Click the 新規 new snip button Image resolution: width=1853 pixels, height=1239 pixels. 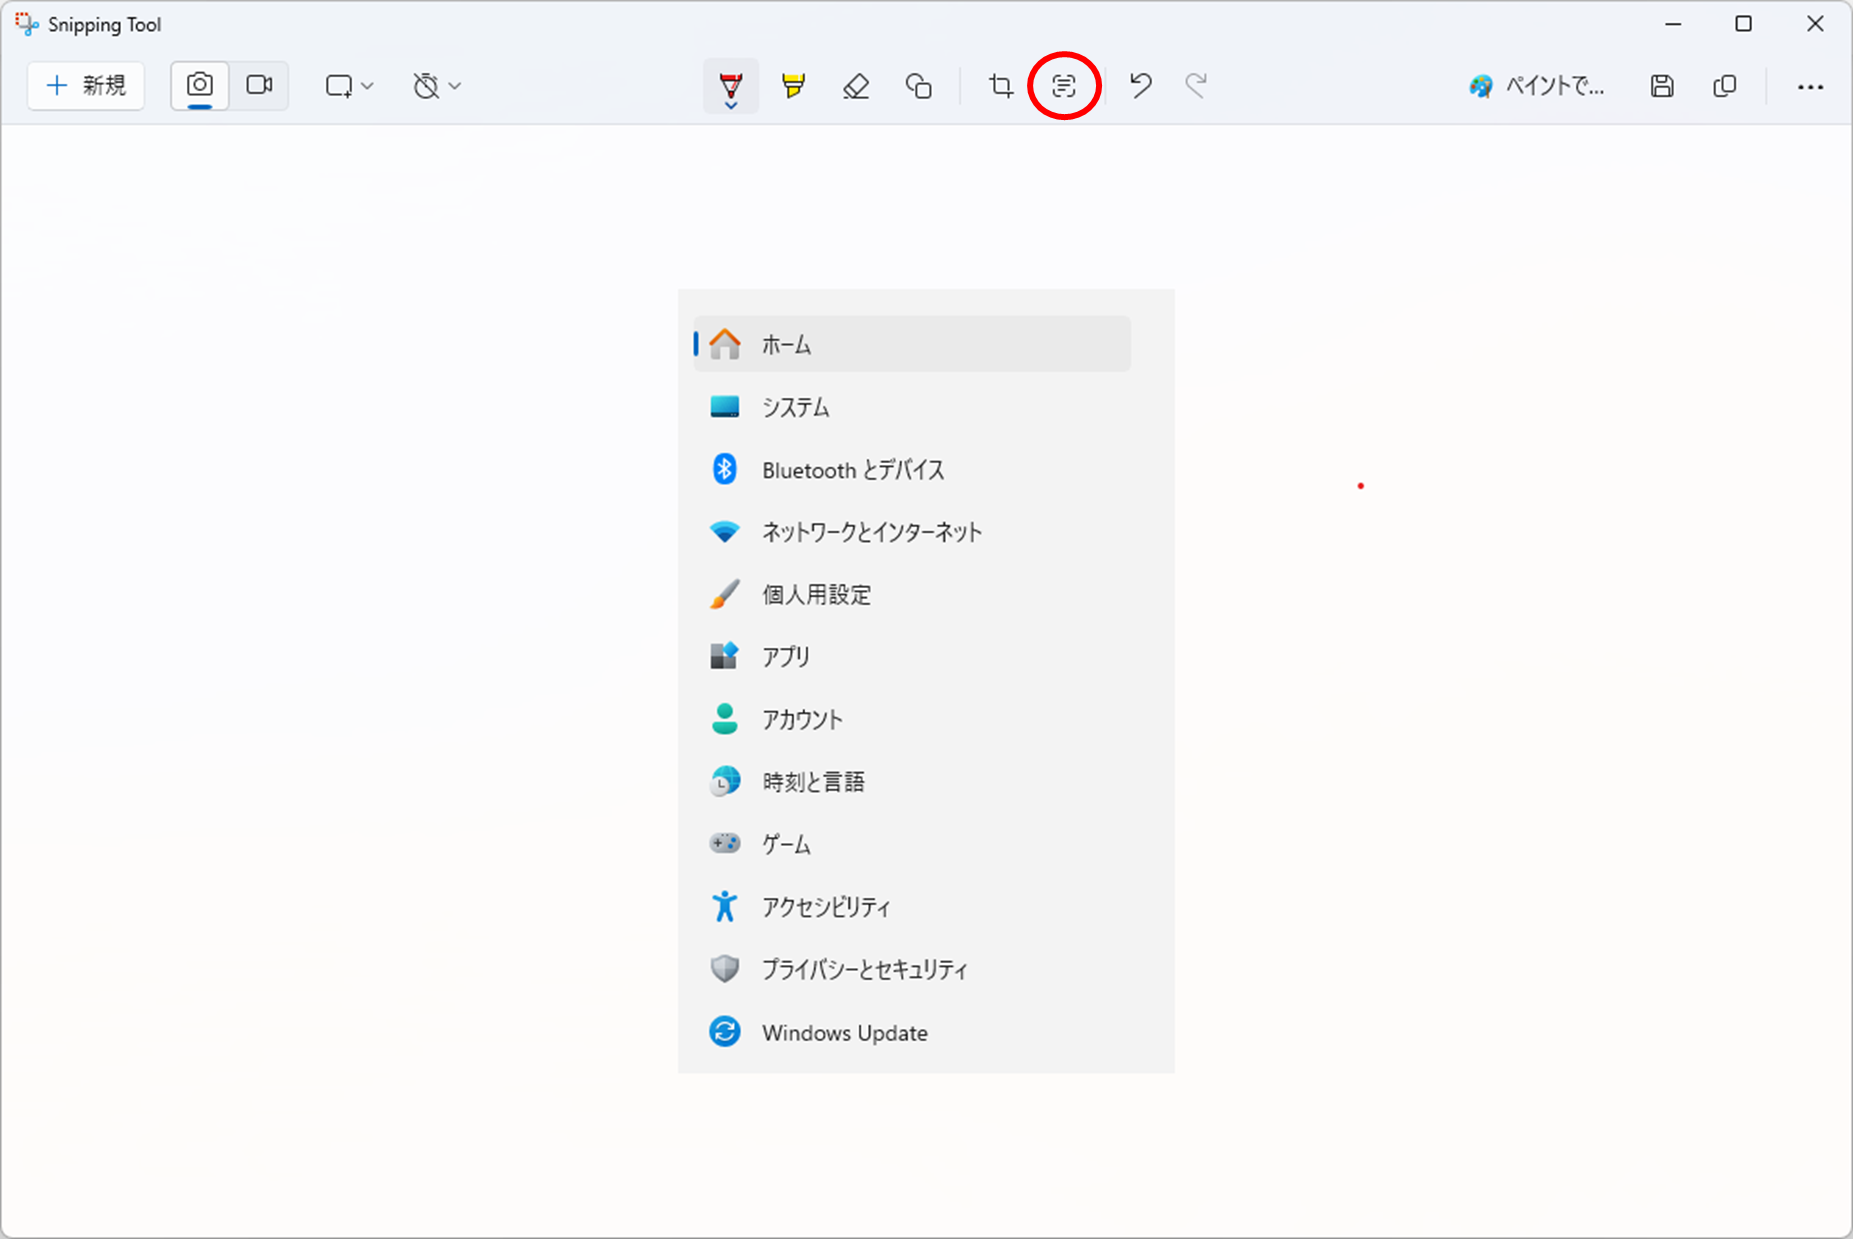(x=86, y=86)
